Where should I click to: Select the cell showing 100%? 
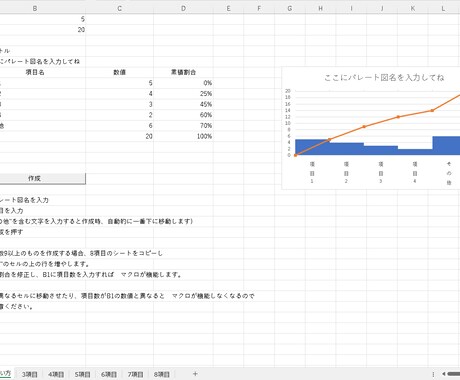pyautogui.click(x=183, y=136)
